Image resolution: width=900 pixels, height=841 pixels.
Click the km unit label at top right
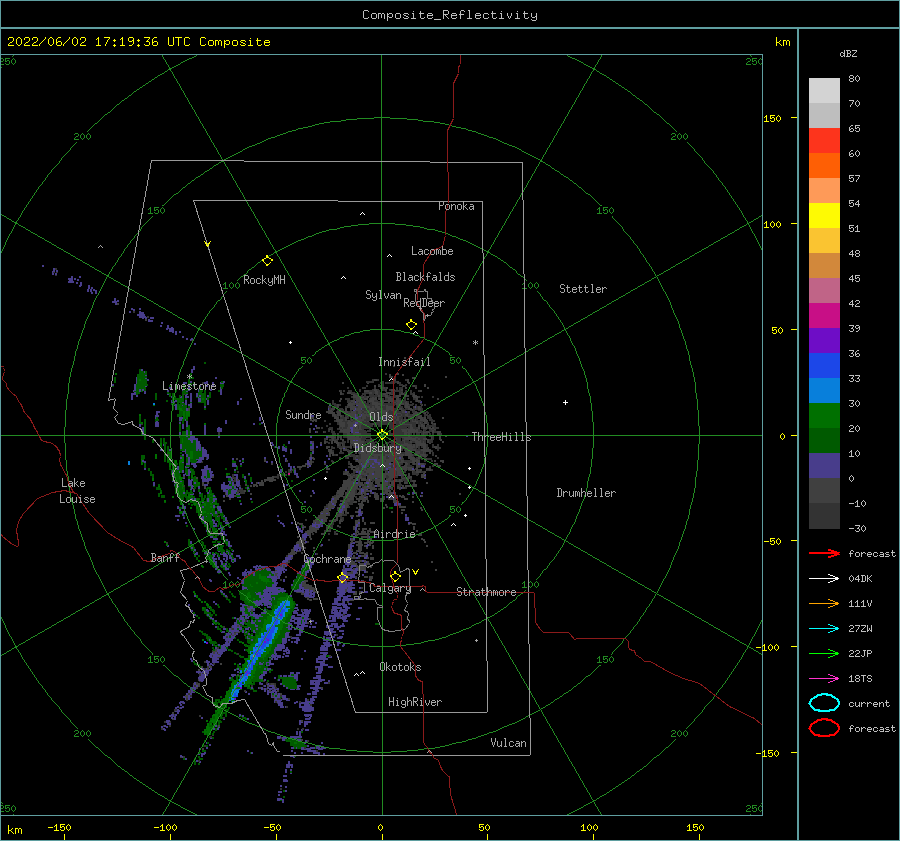click(x=782, y=42)
